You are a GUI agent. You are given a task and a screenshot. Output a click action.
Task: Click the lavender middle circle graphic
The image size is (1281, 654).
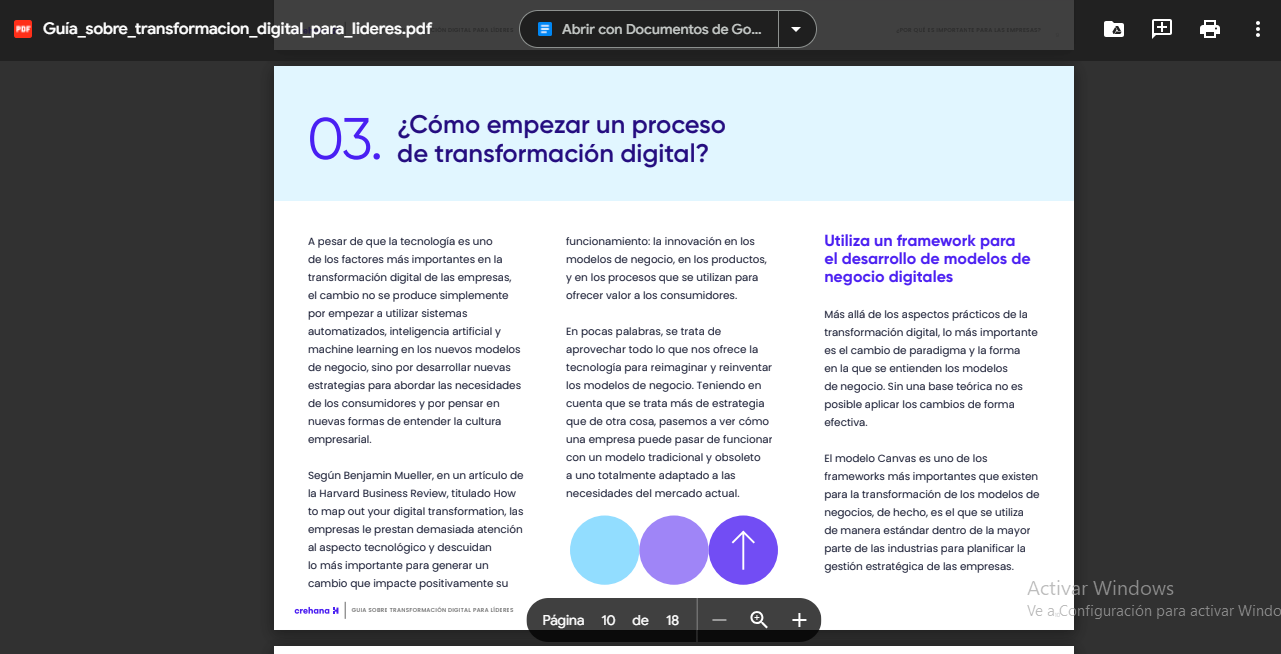pyautogui.click(x=674, y=550)
